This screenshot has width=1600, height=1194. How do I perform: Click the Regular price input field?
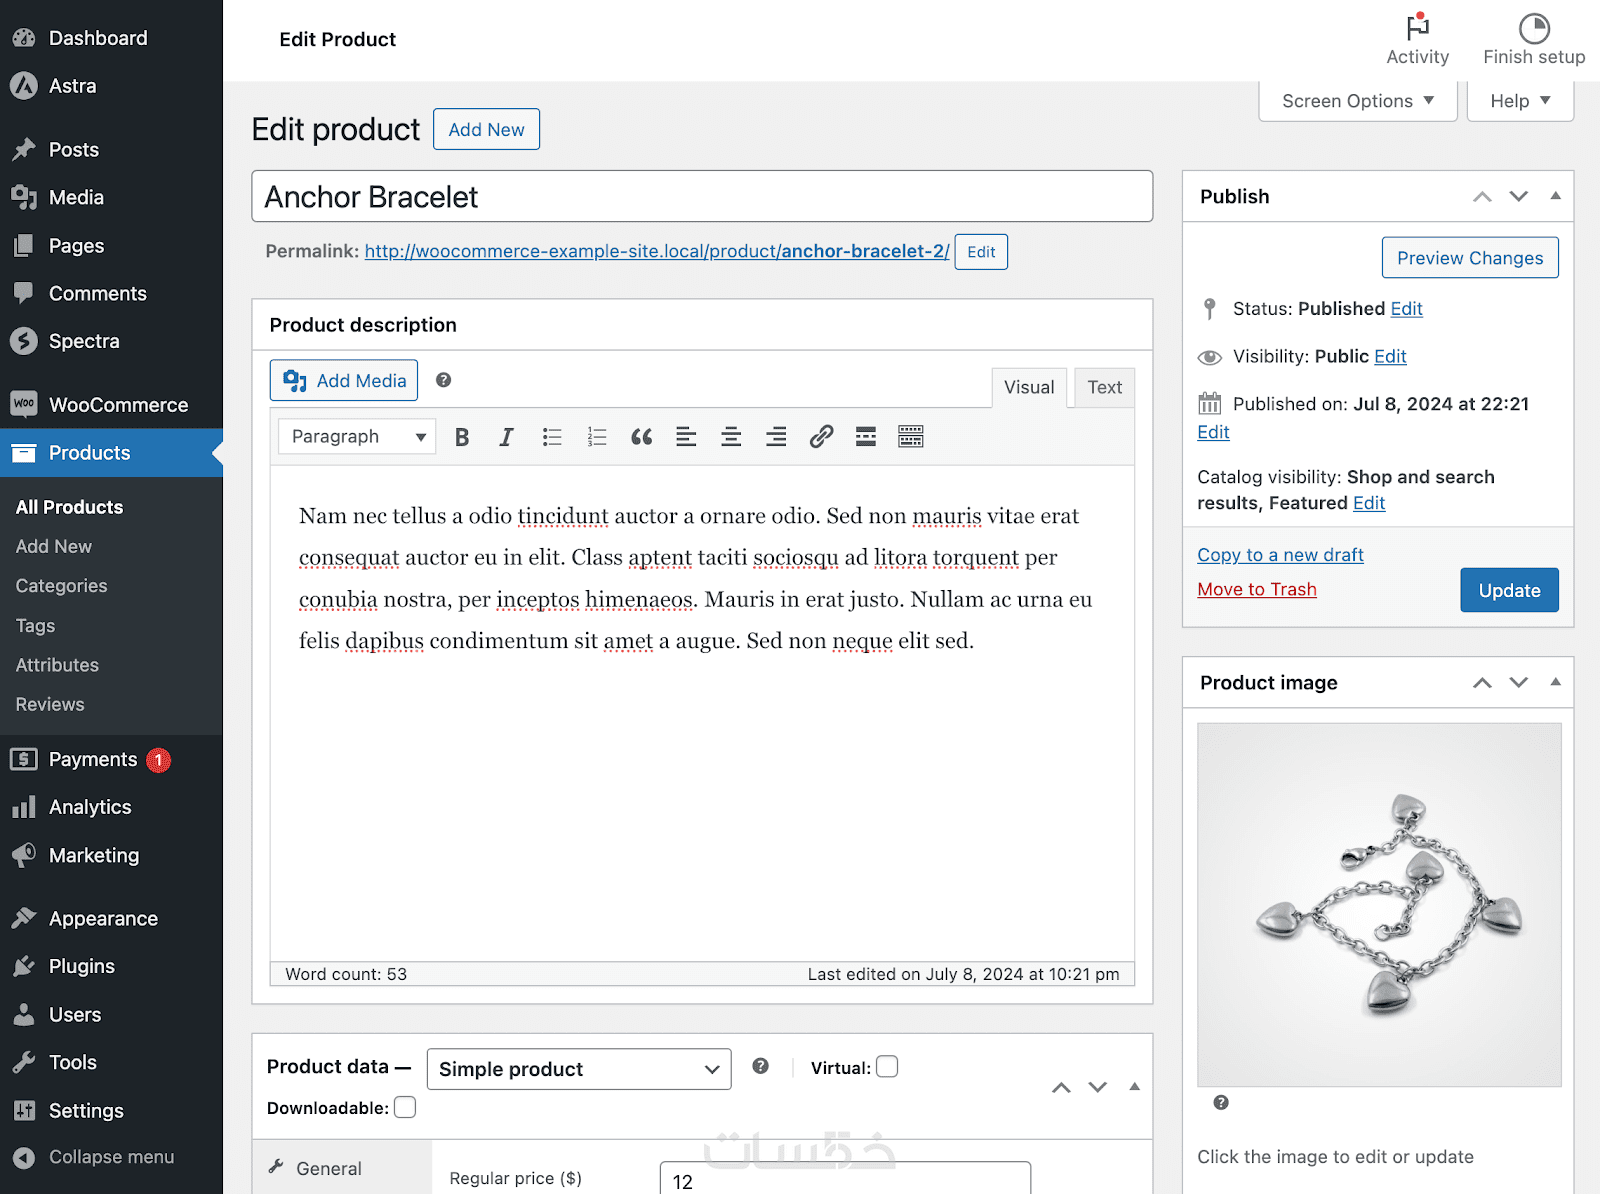[845, 1179]
